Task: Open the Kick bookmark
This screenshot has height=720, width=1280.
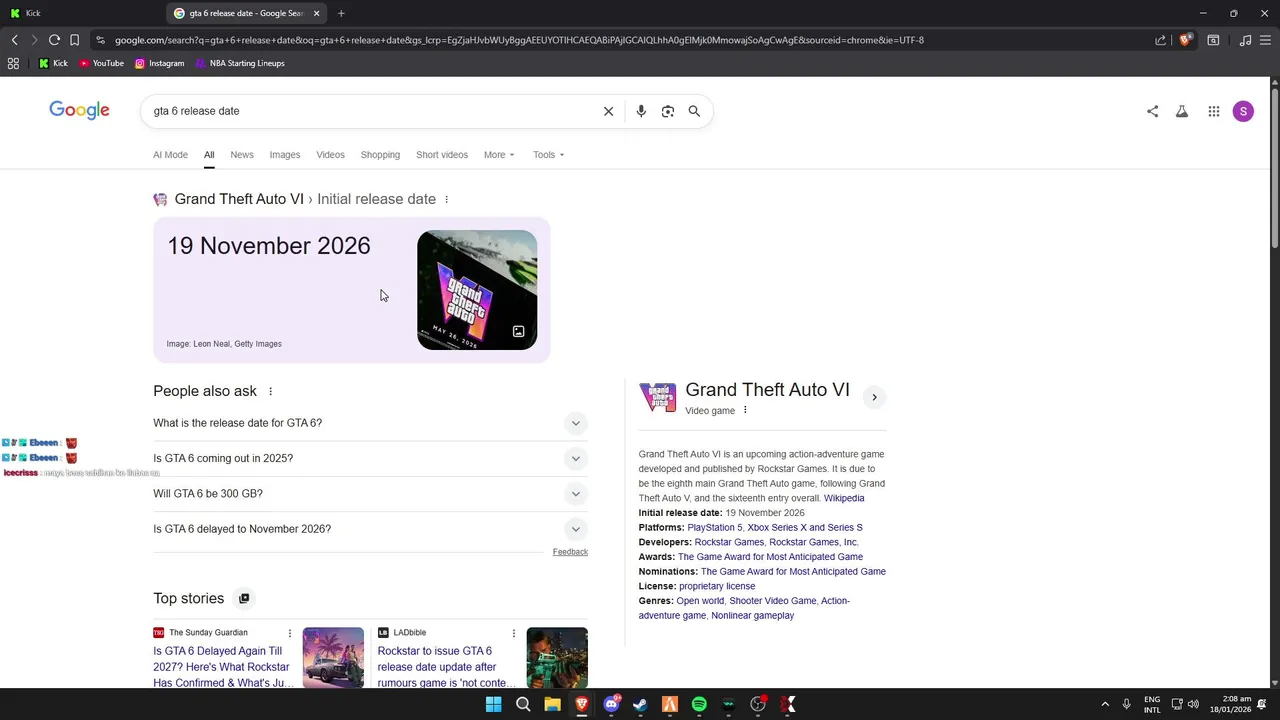Action: 53,63
